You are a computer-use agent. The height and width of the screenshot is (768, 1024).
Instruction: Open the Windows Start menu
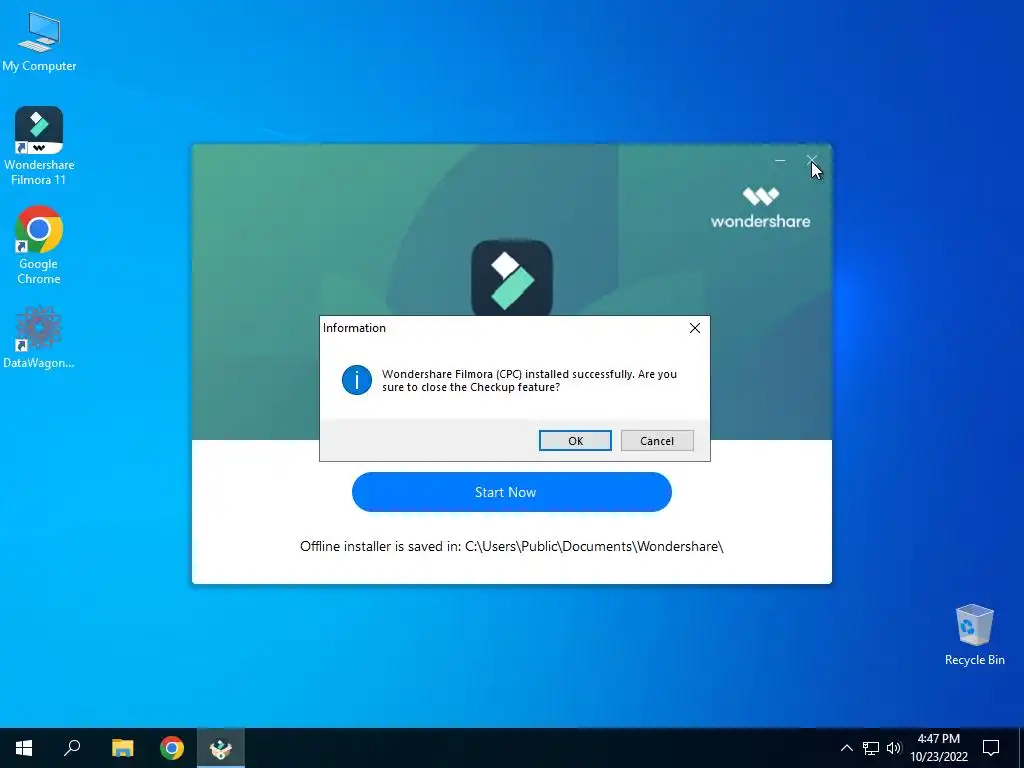(x=24, y=748)
